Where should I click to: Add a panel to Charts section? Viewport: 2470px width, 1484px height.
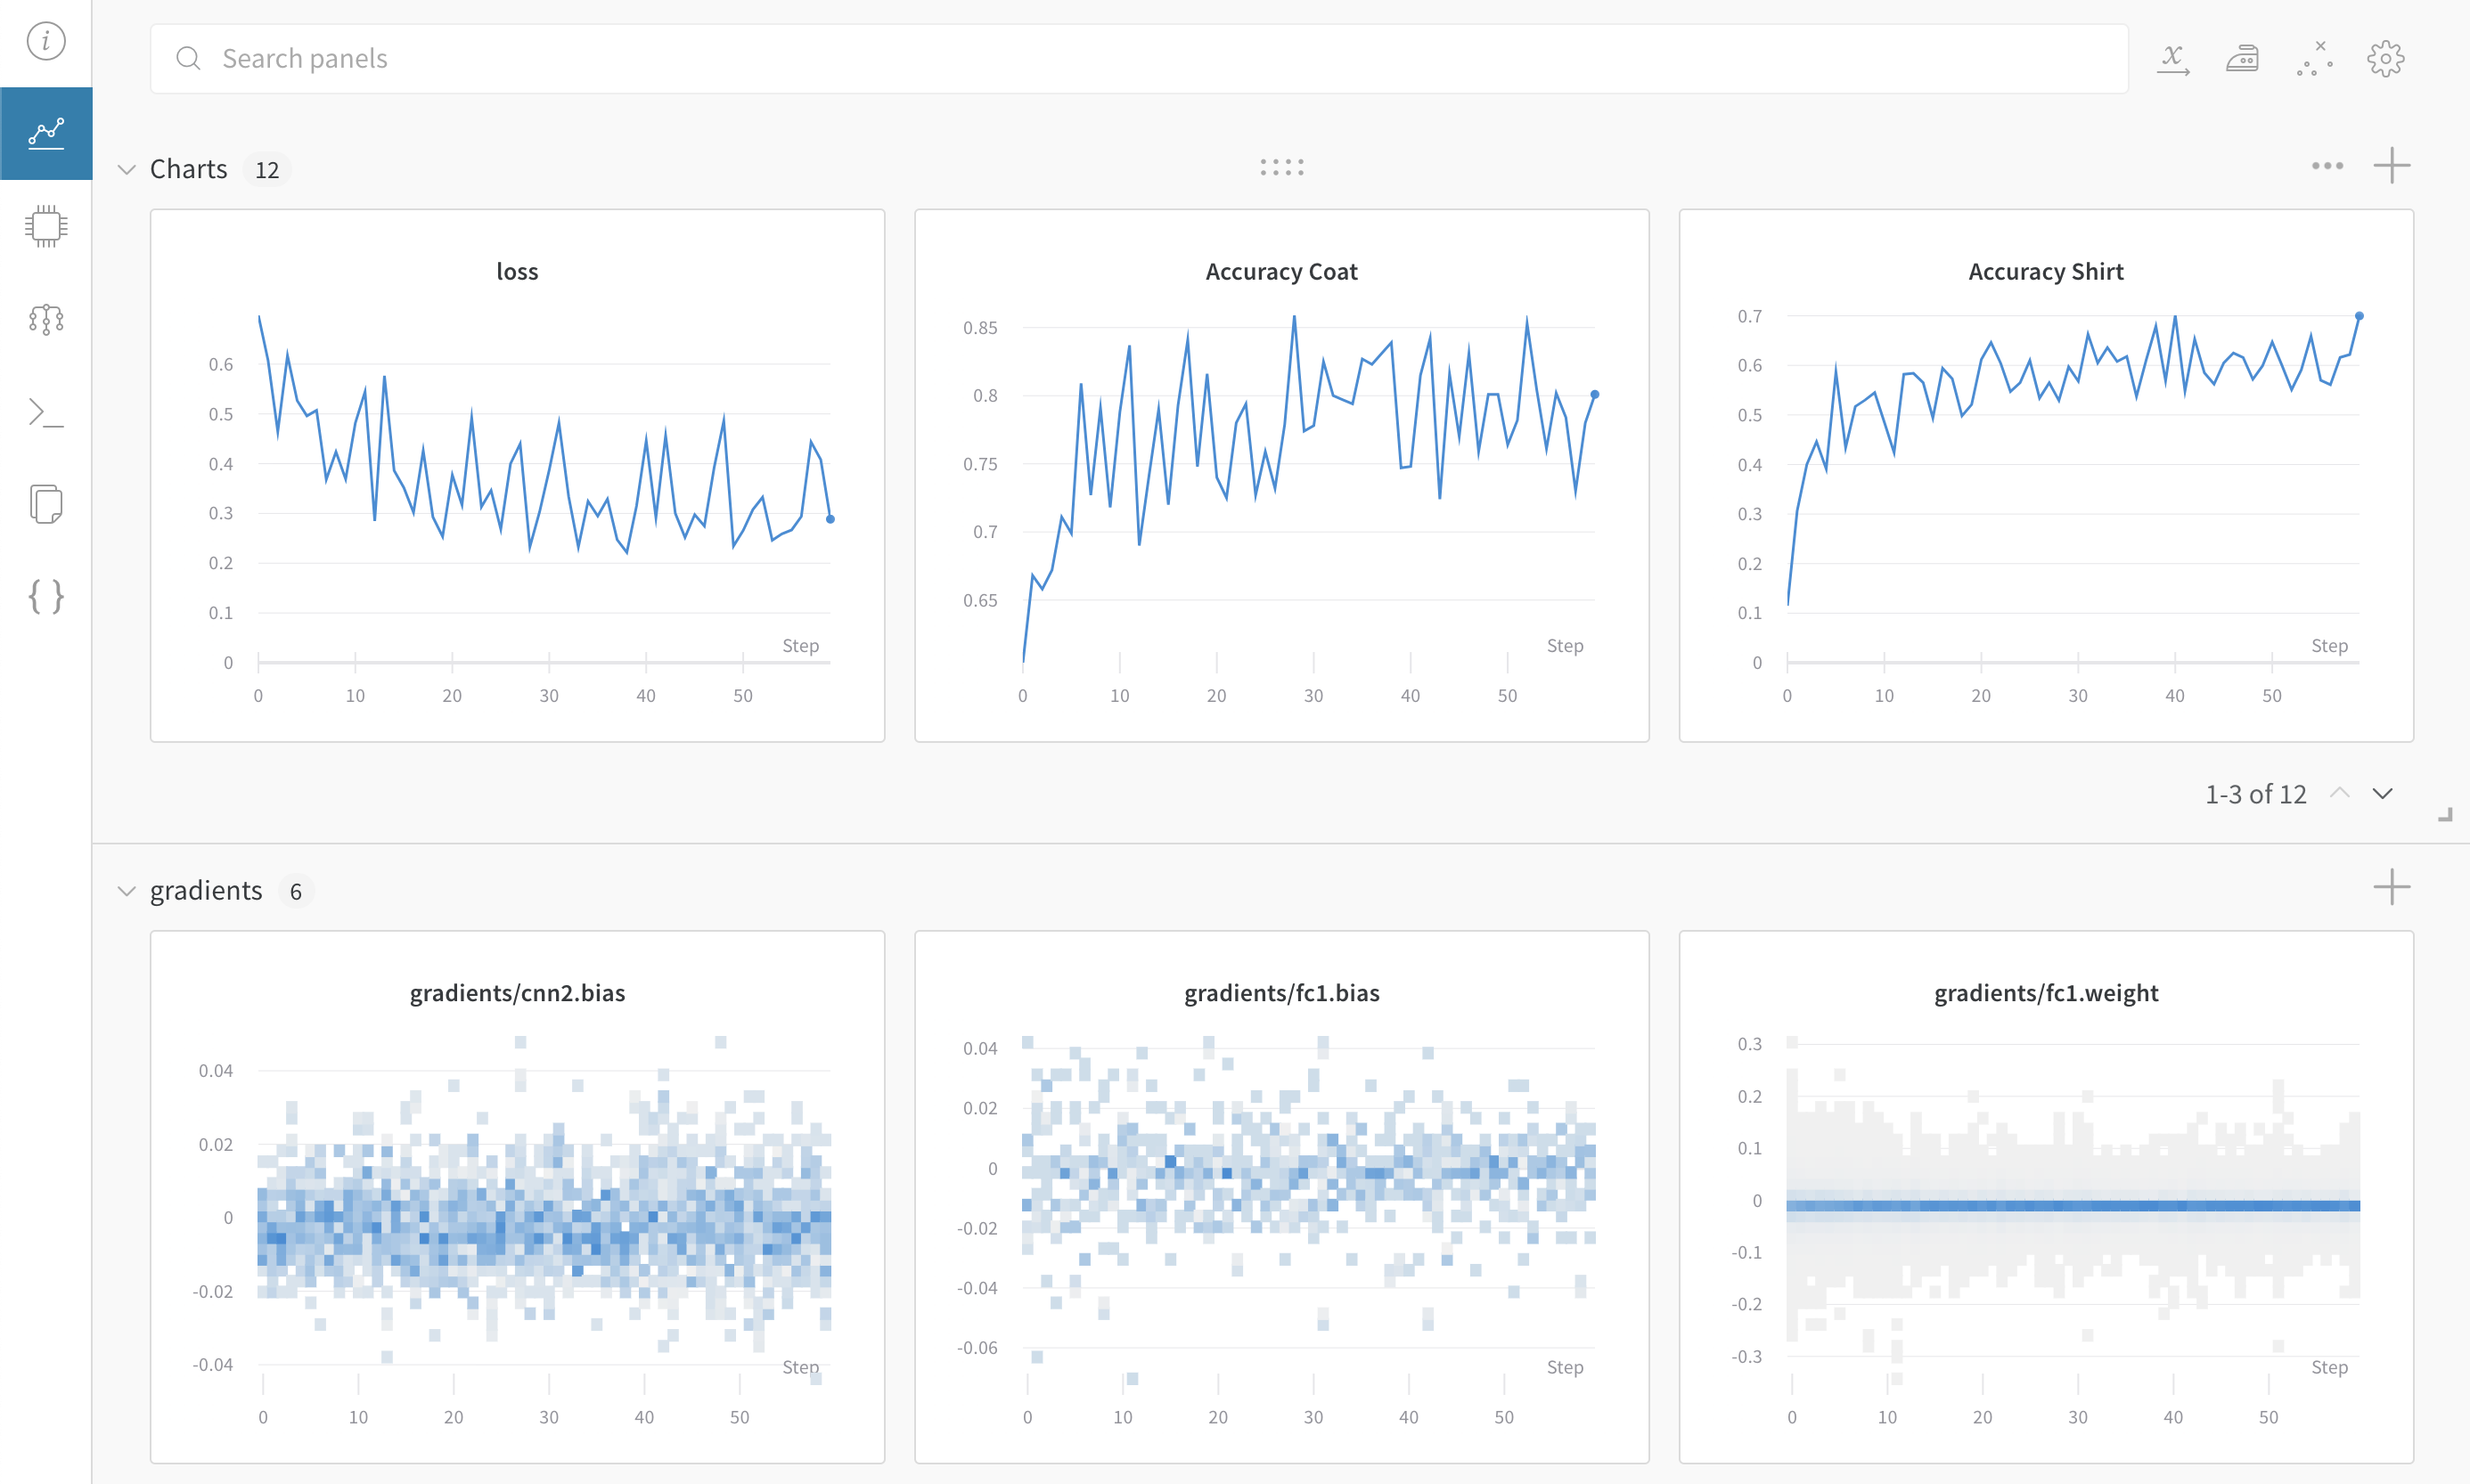[2391, 166]
